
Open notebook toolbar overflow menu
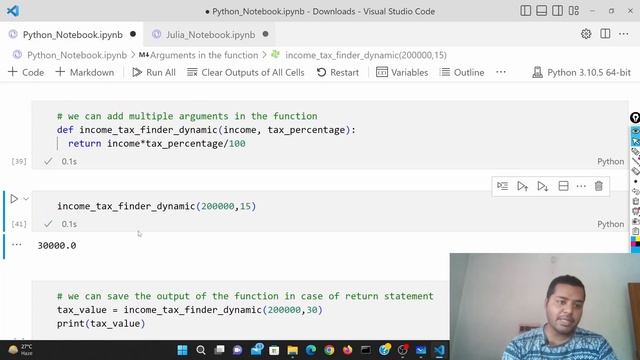click(x=501, y=72)
